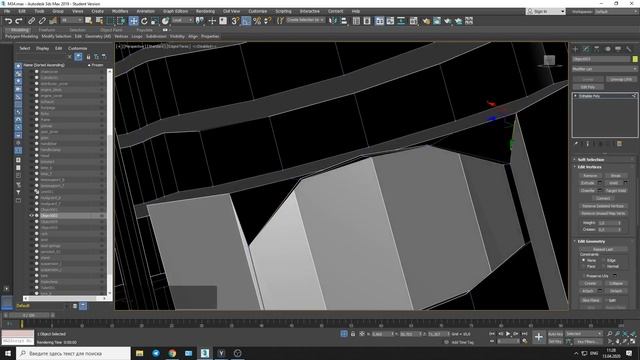Click the Unwrap UVW button
640x360 pixels.
(x=621, y=79)
